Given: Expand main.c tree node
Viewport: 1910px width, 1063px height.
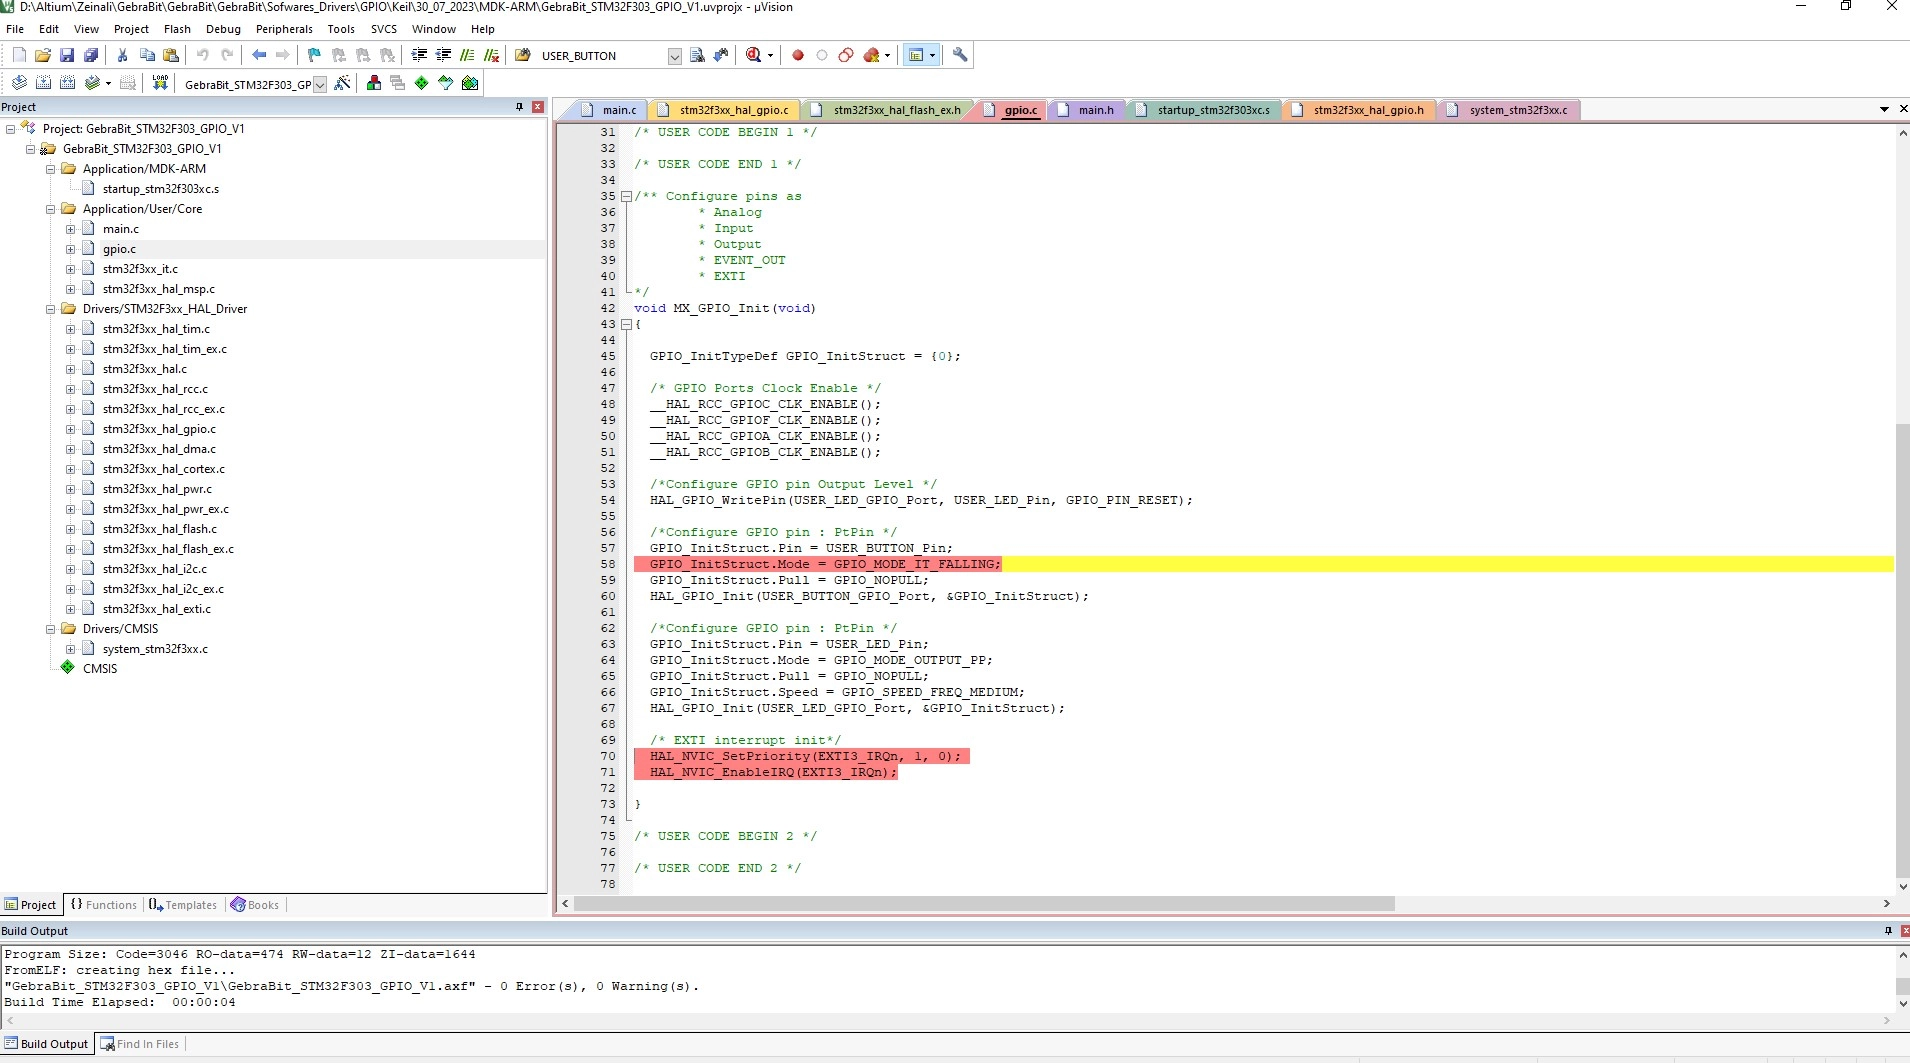Looking at the screenshot, I should pyautogui.click(x=70, y=229).
